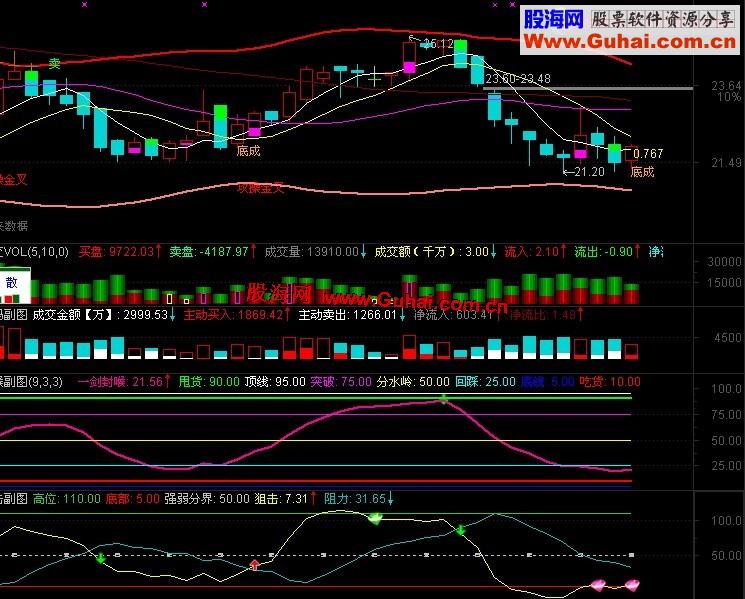The height and width of the screenshot is (599, 745).
Task: Click the green down arrow where the lines cross after the diamond
Action: pyautogui.click(x=461, y=530)
